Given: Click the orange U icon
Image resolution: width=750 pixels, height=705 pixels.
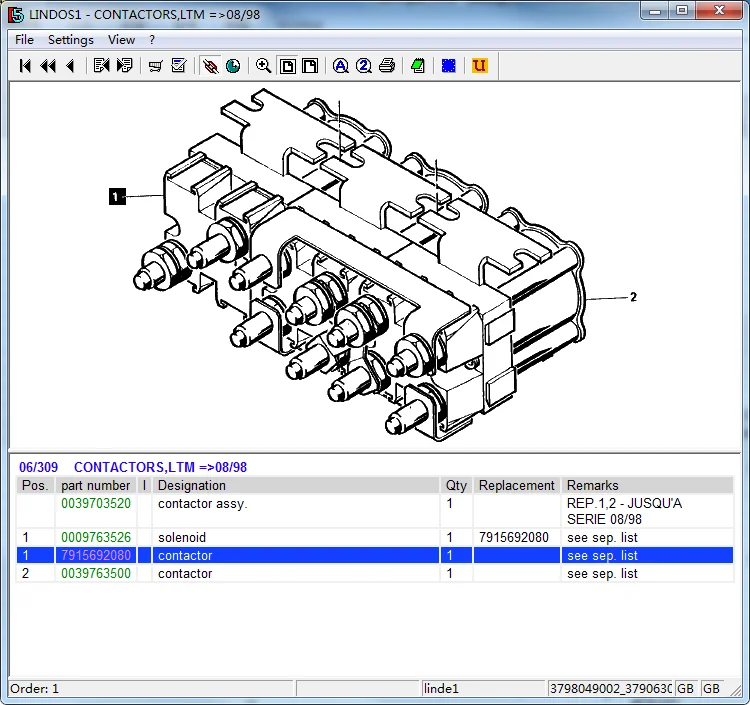Looking at the screenshot, I should (x=479, y=66).
